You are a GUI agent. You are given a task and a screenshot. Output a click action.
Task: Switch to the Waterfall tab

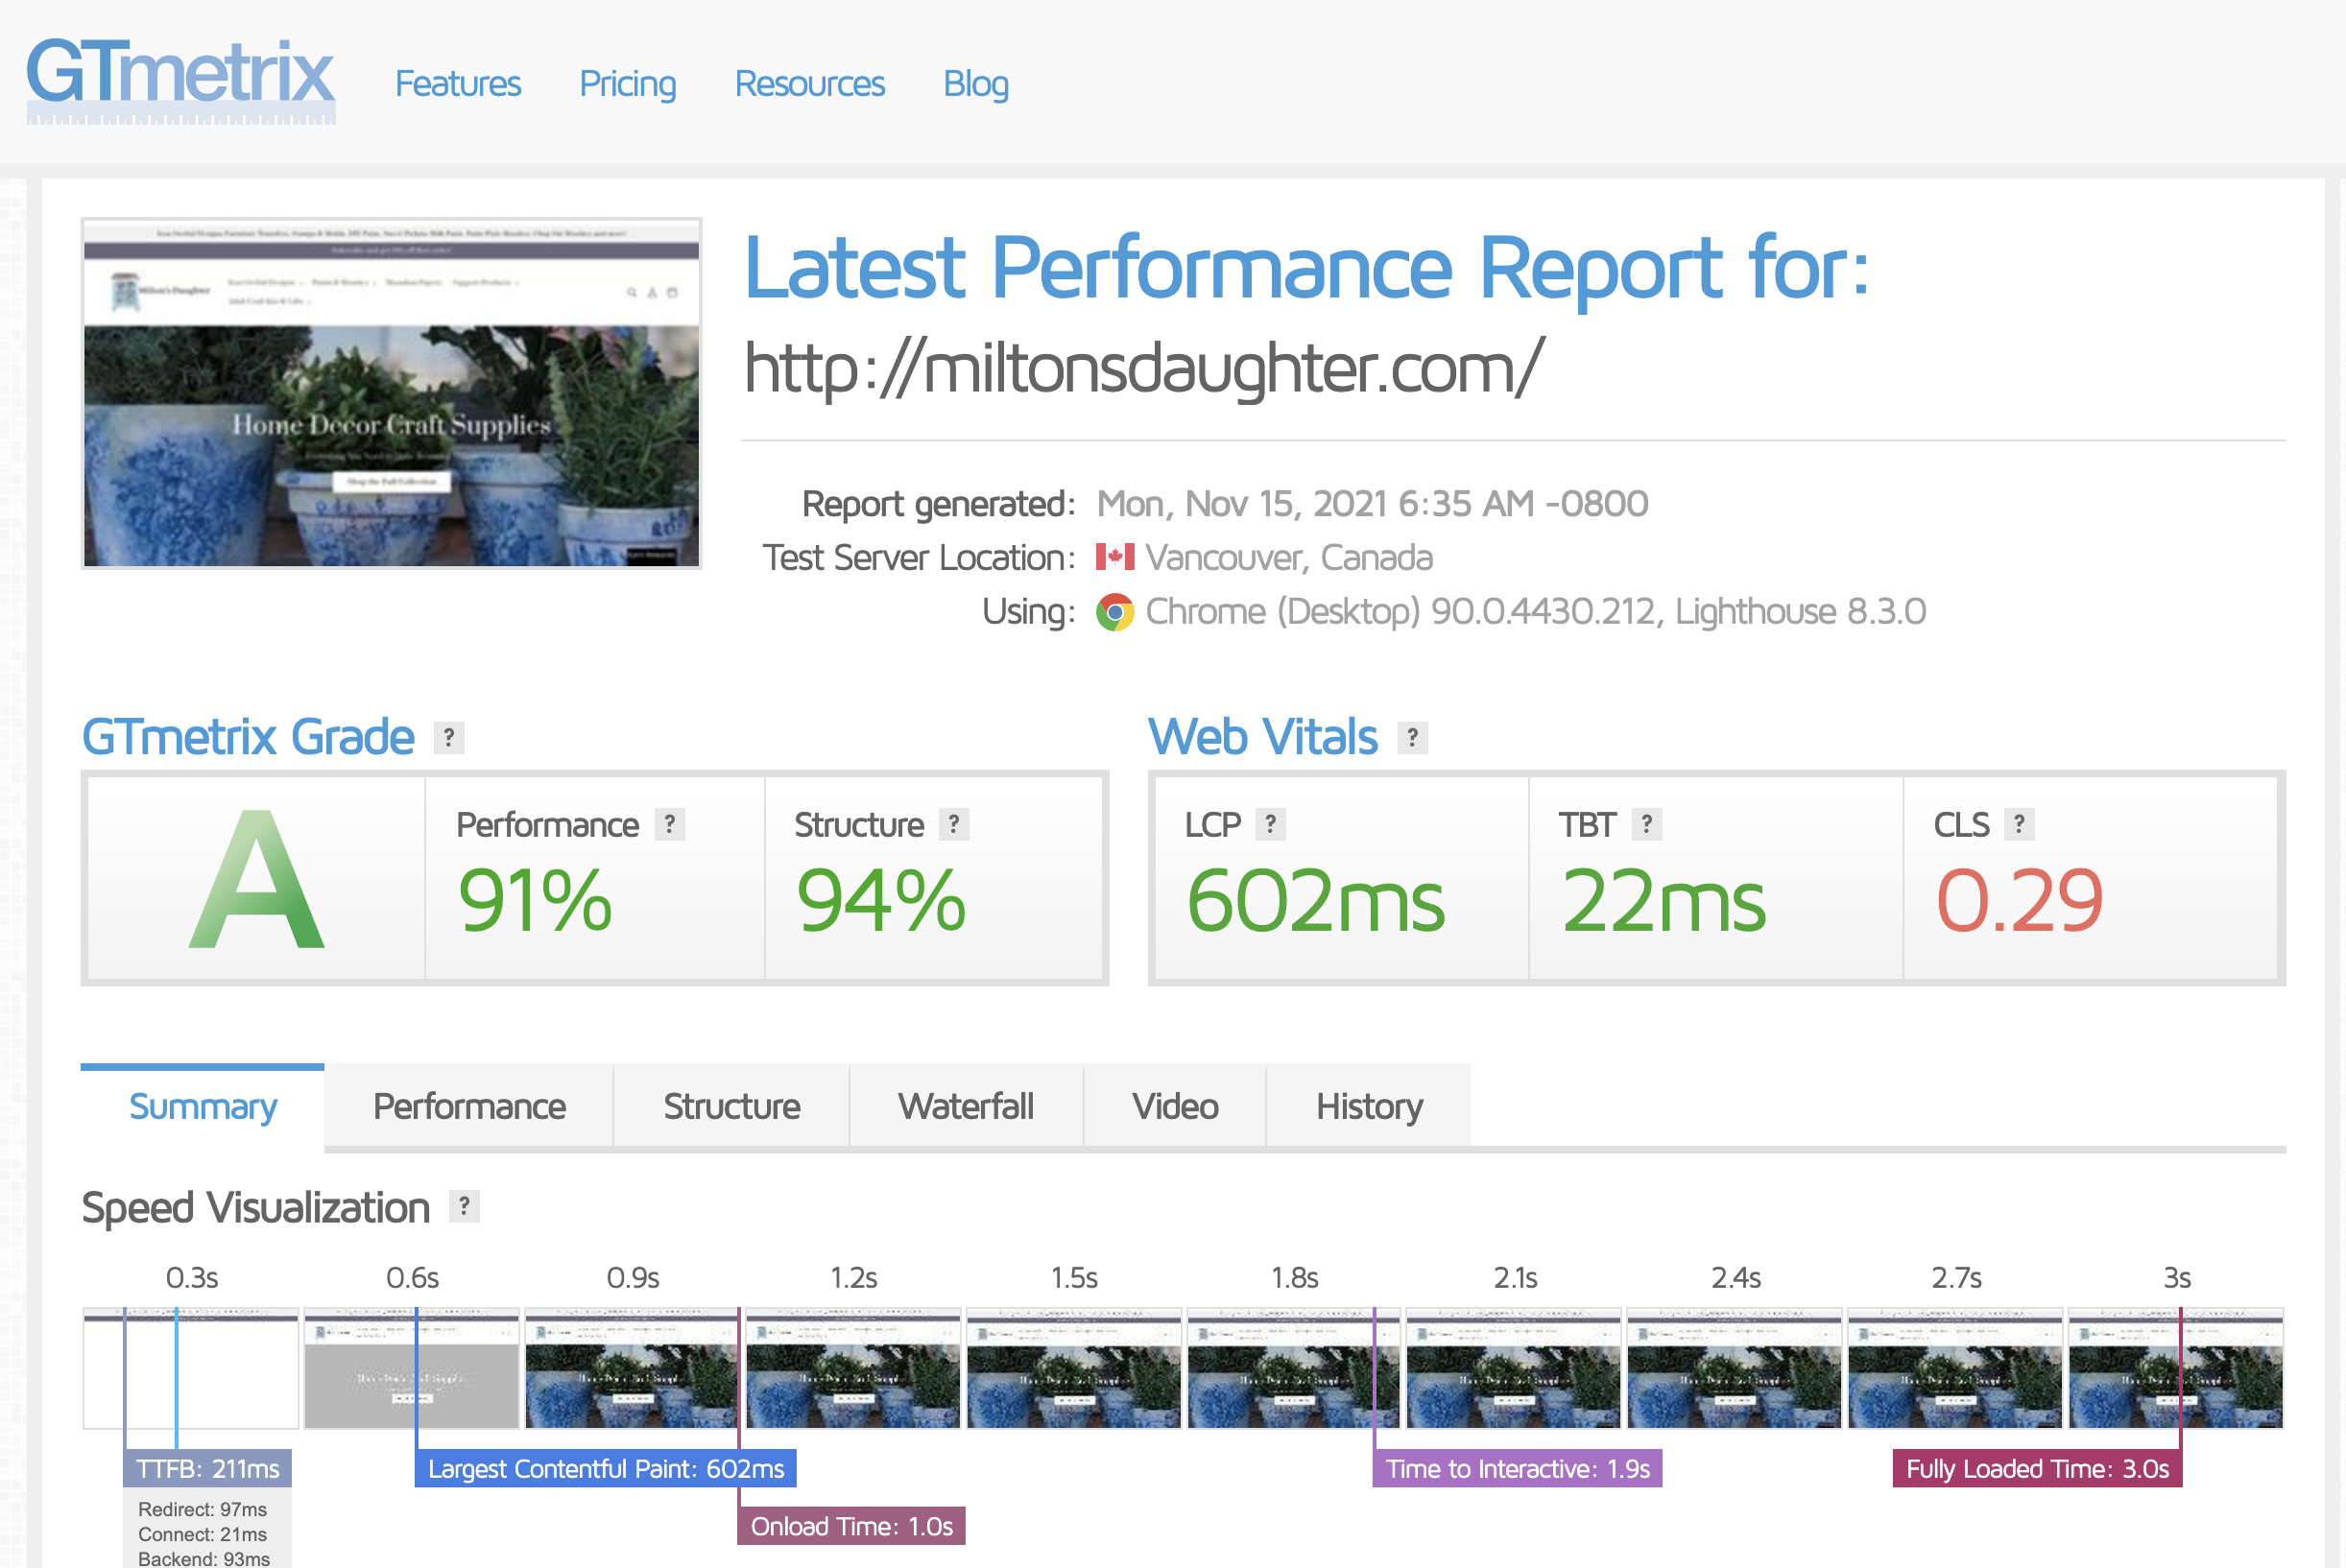[965, 1107]
